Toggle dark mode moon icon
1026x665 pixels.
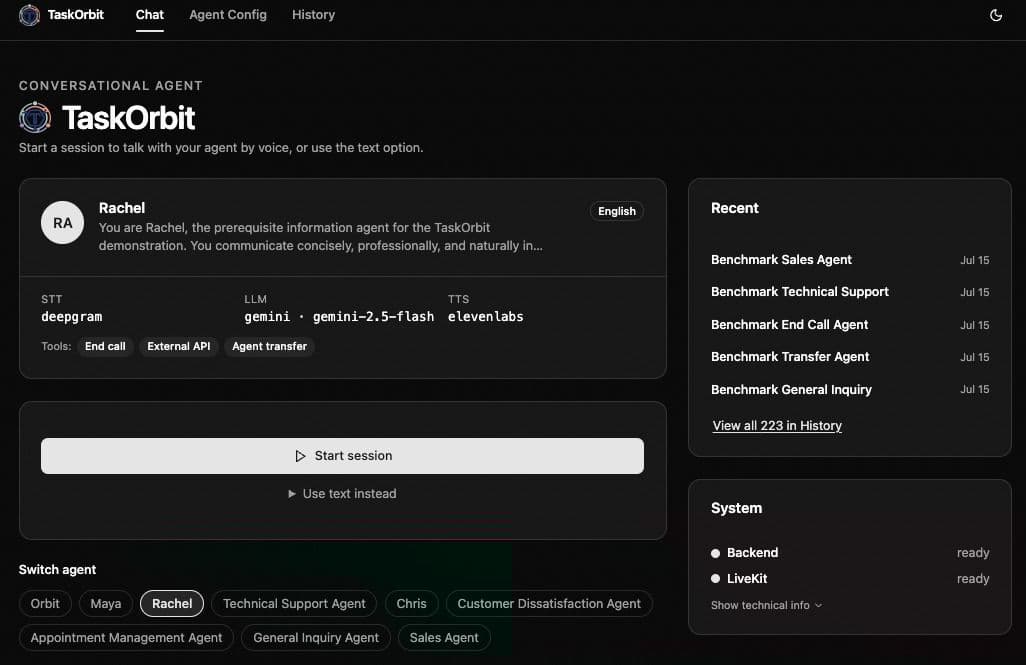coord(995,15)
